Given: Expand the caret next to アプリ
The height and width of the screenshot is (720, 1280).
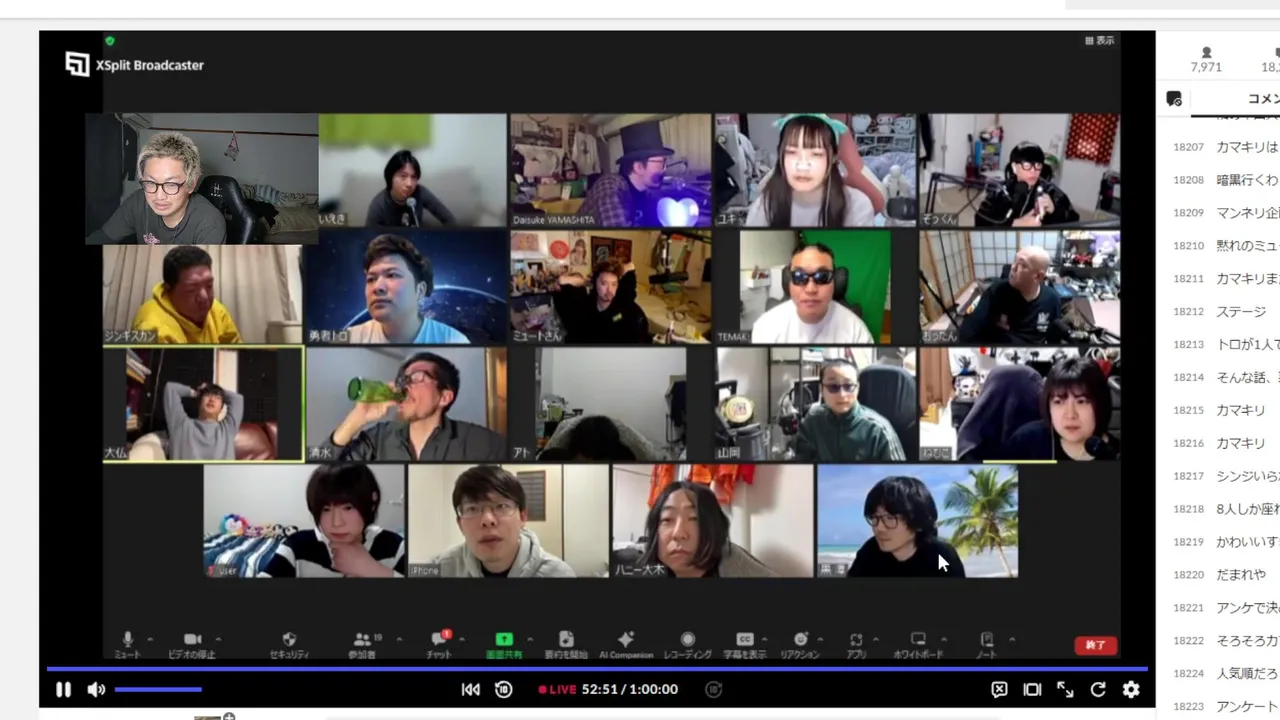Looking at the screenshot, I should 876,639.
